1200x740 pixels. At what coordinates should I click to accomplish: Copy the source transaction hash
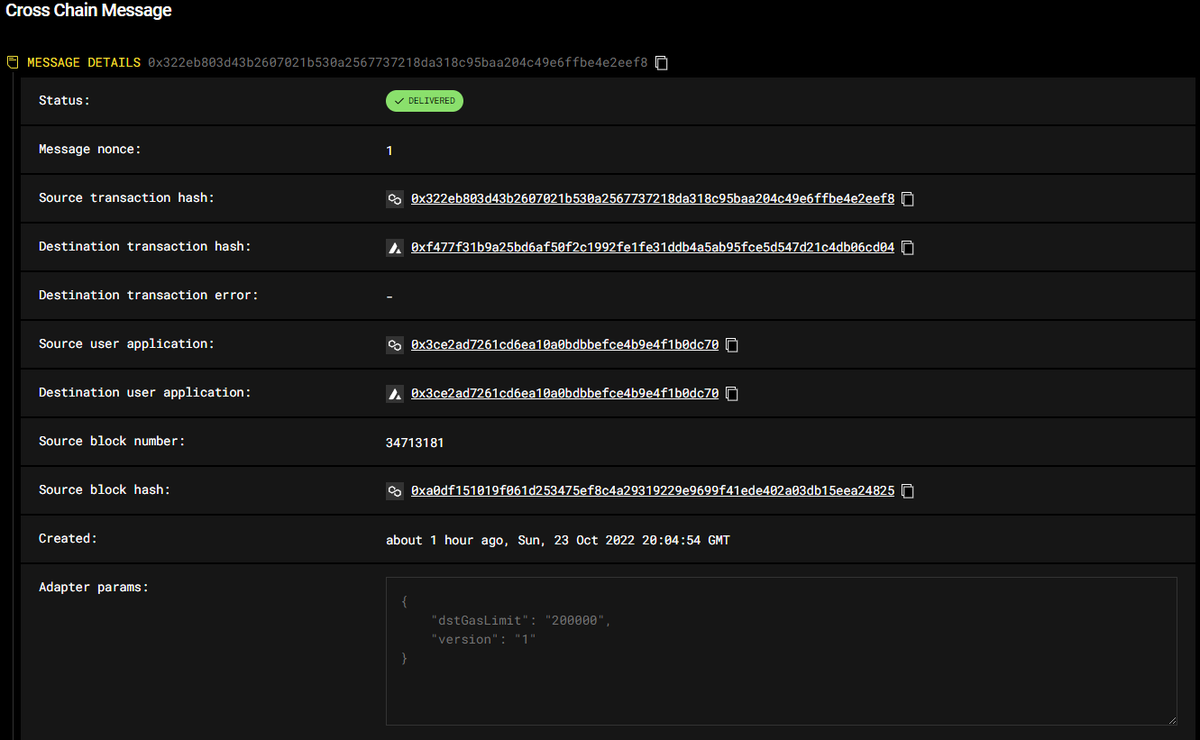[908, 199]
